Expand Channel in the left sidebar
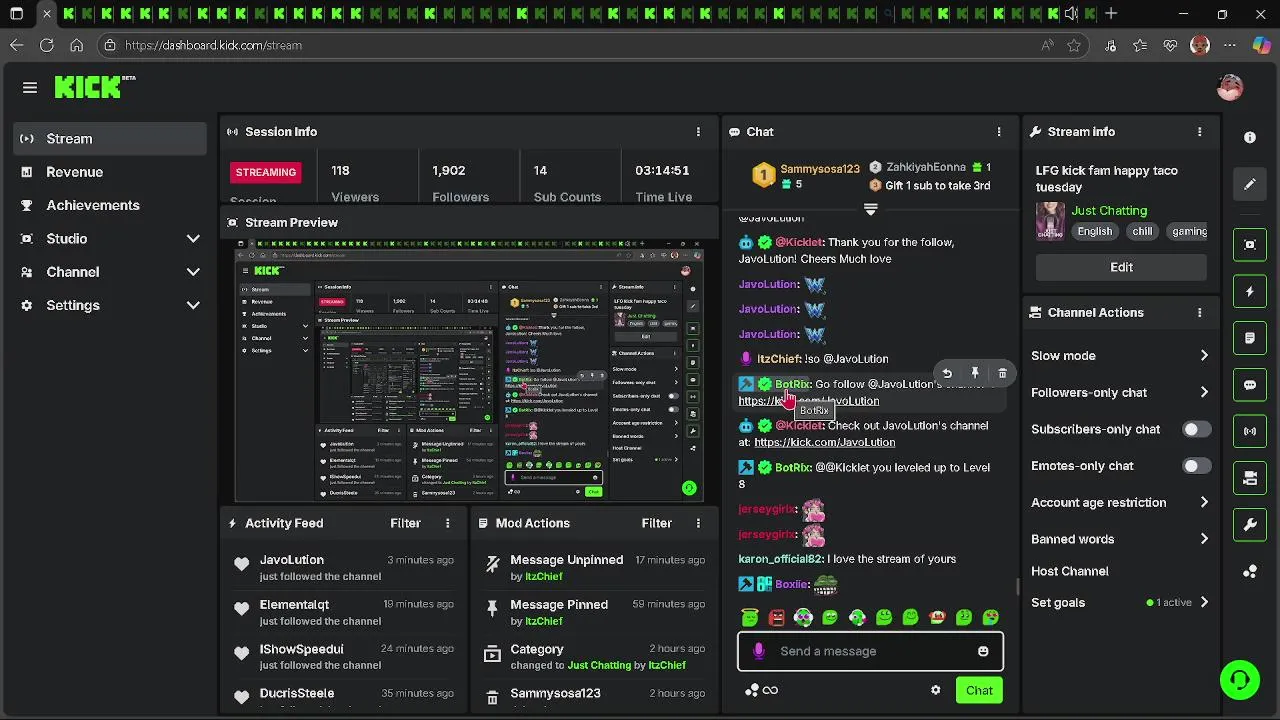The height and width of the screenshot is (720, 1280). [110, 272]
